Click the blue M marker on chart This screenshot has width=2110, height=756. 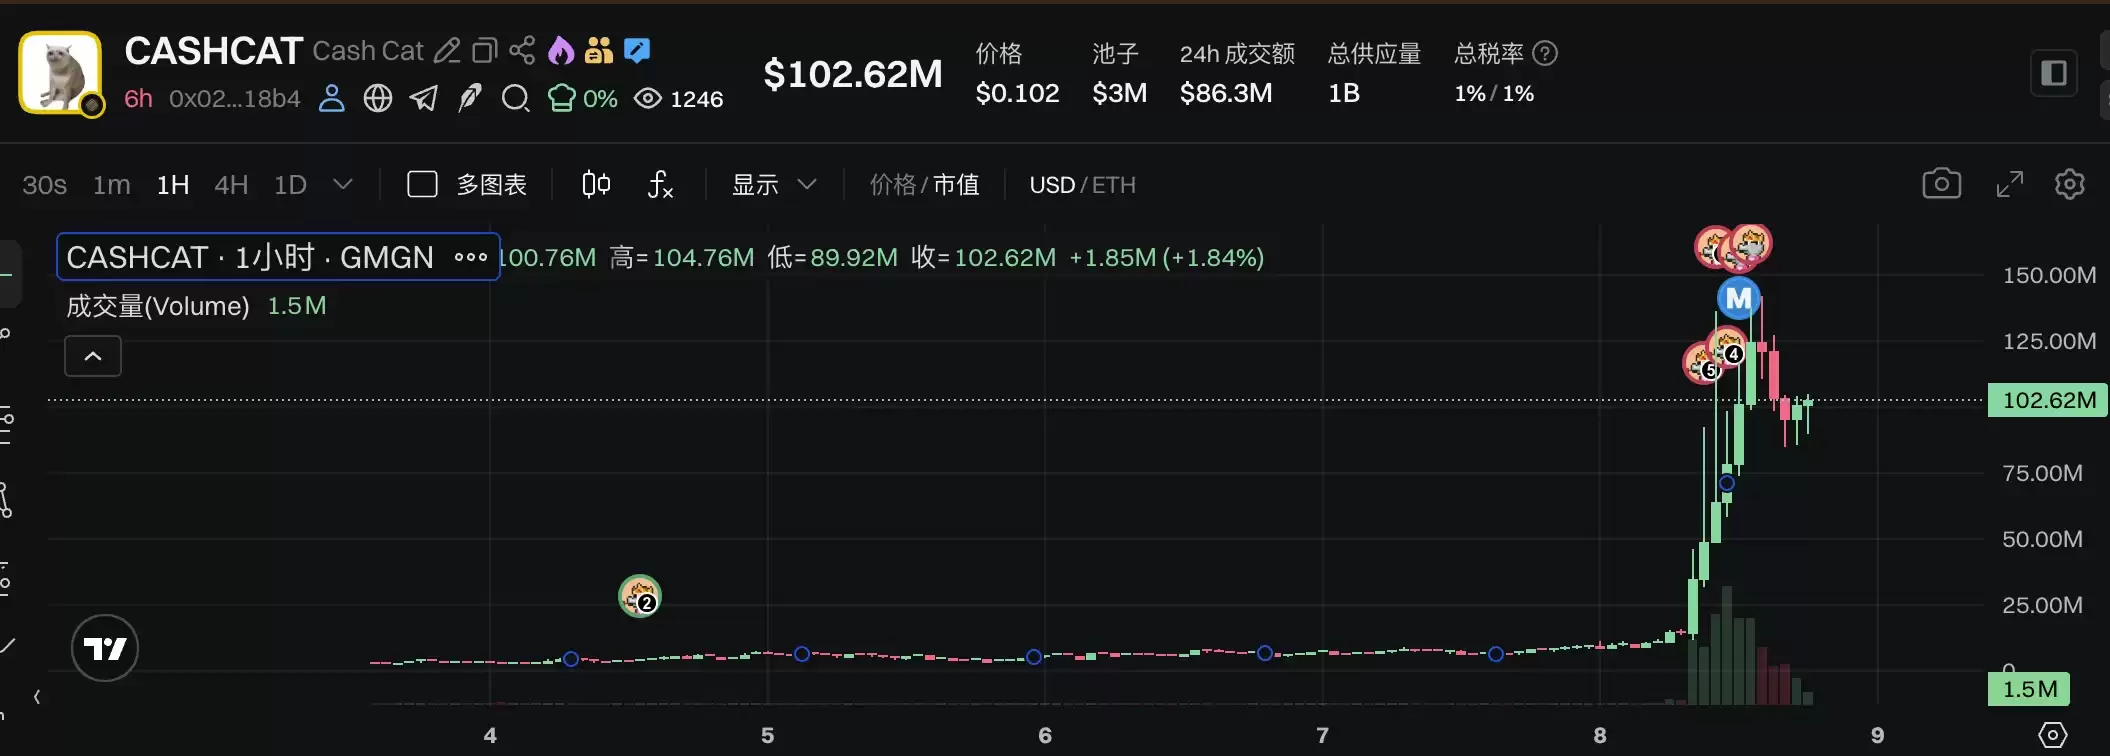[x=1739, y=297]
